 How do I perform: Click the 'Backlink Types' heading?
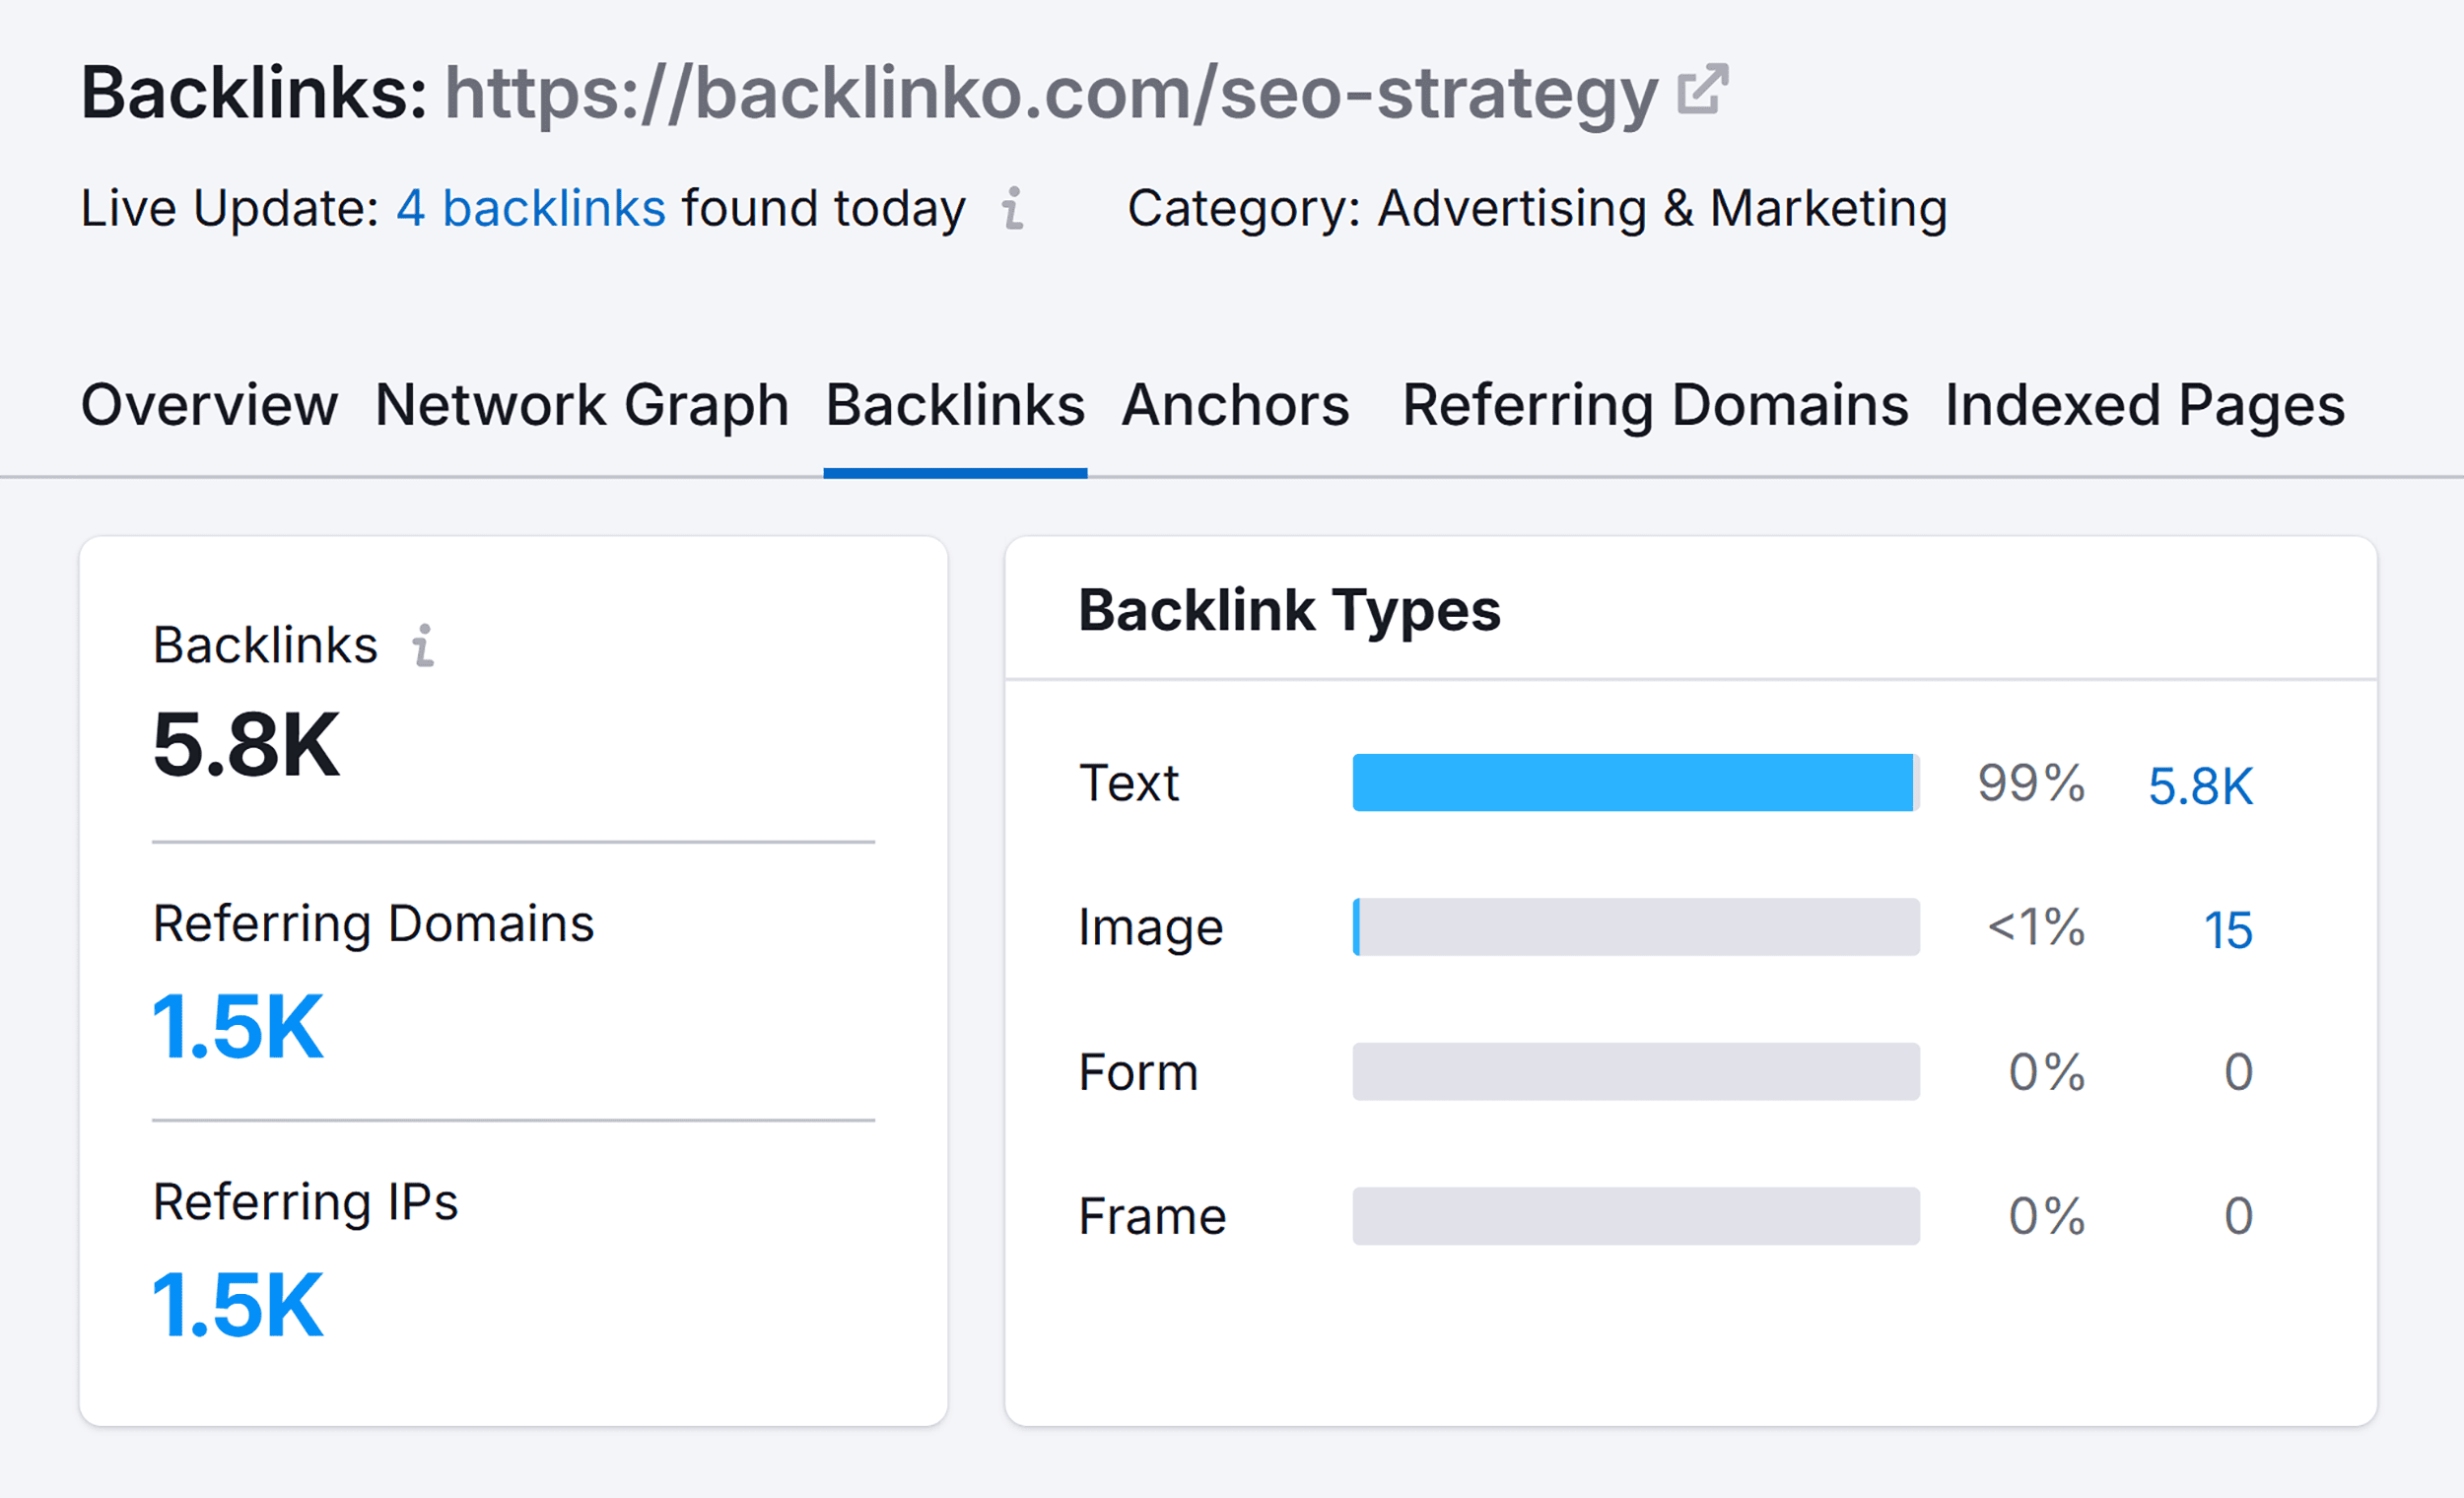[1289, 610]
